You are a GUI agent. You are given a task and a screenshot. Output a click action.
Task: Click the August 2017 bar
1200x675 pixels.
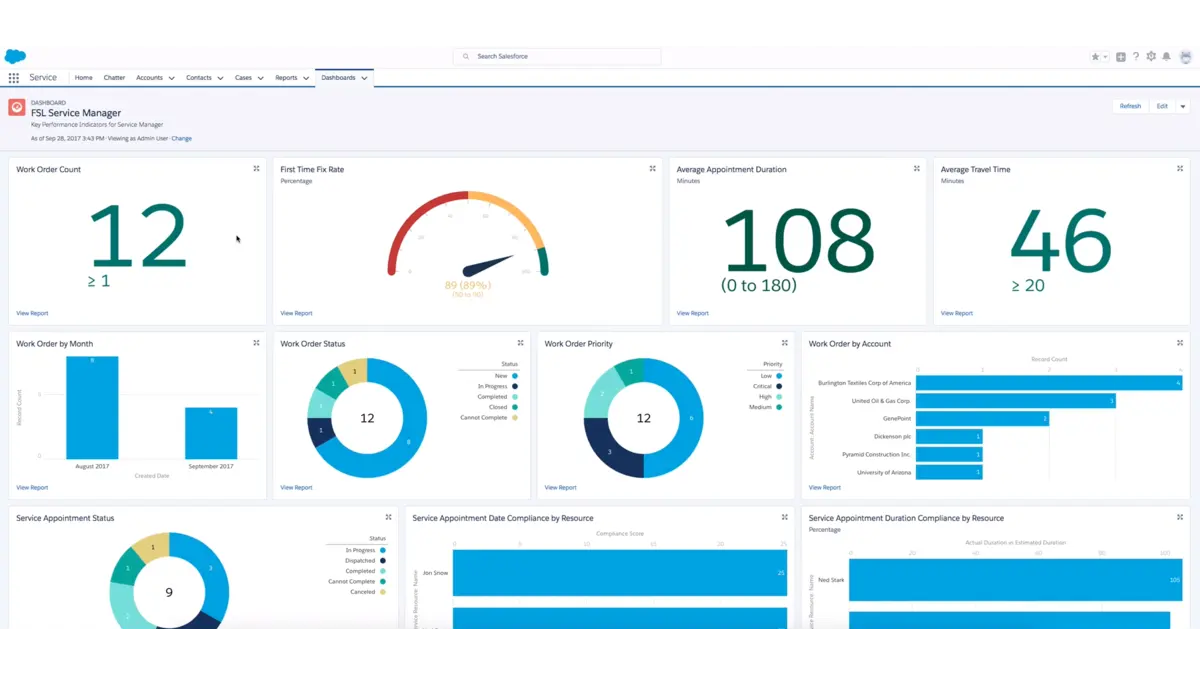[x=92, y=407]
